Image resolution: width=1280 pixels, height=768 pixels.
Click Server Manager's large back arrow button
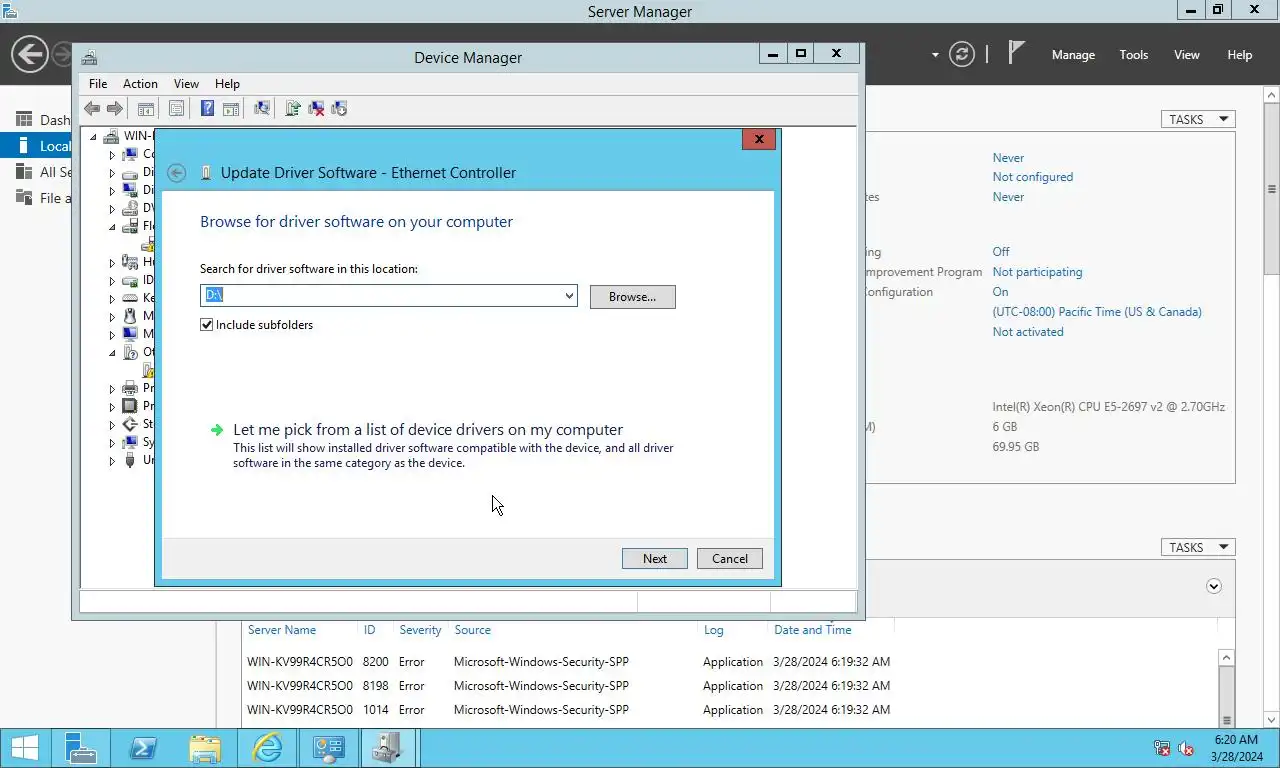(30, 54)
